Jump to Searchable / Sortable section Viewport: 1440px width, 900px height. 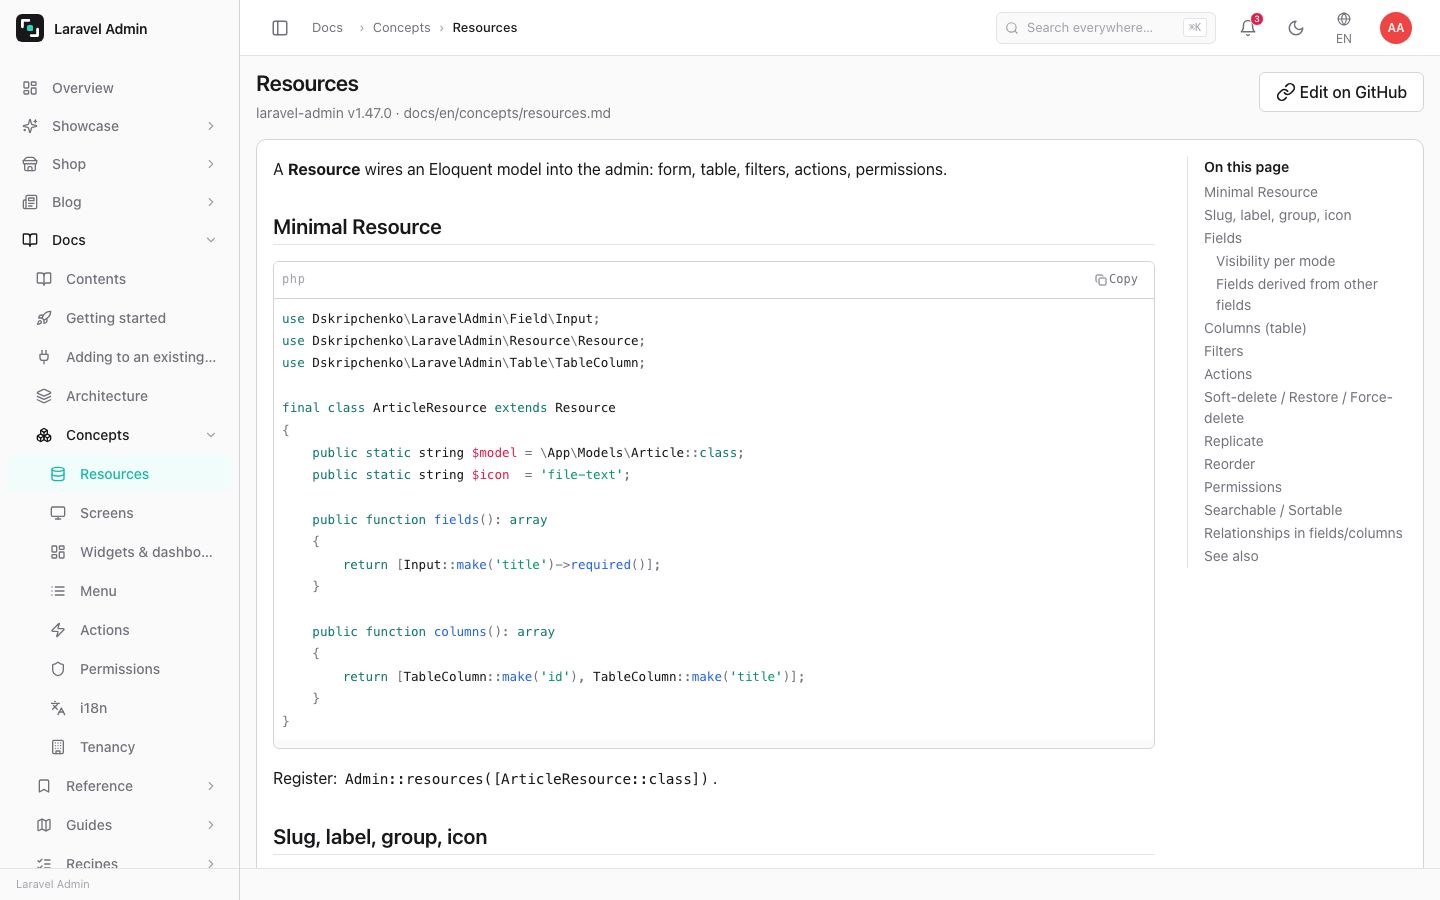pyautogui.click(x=1273, y=510)
